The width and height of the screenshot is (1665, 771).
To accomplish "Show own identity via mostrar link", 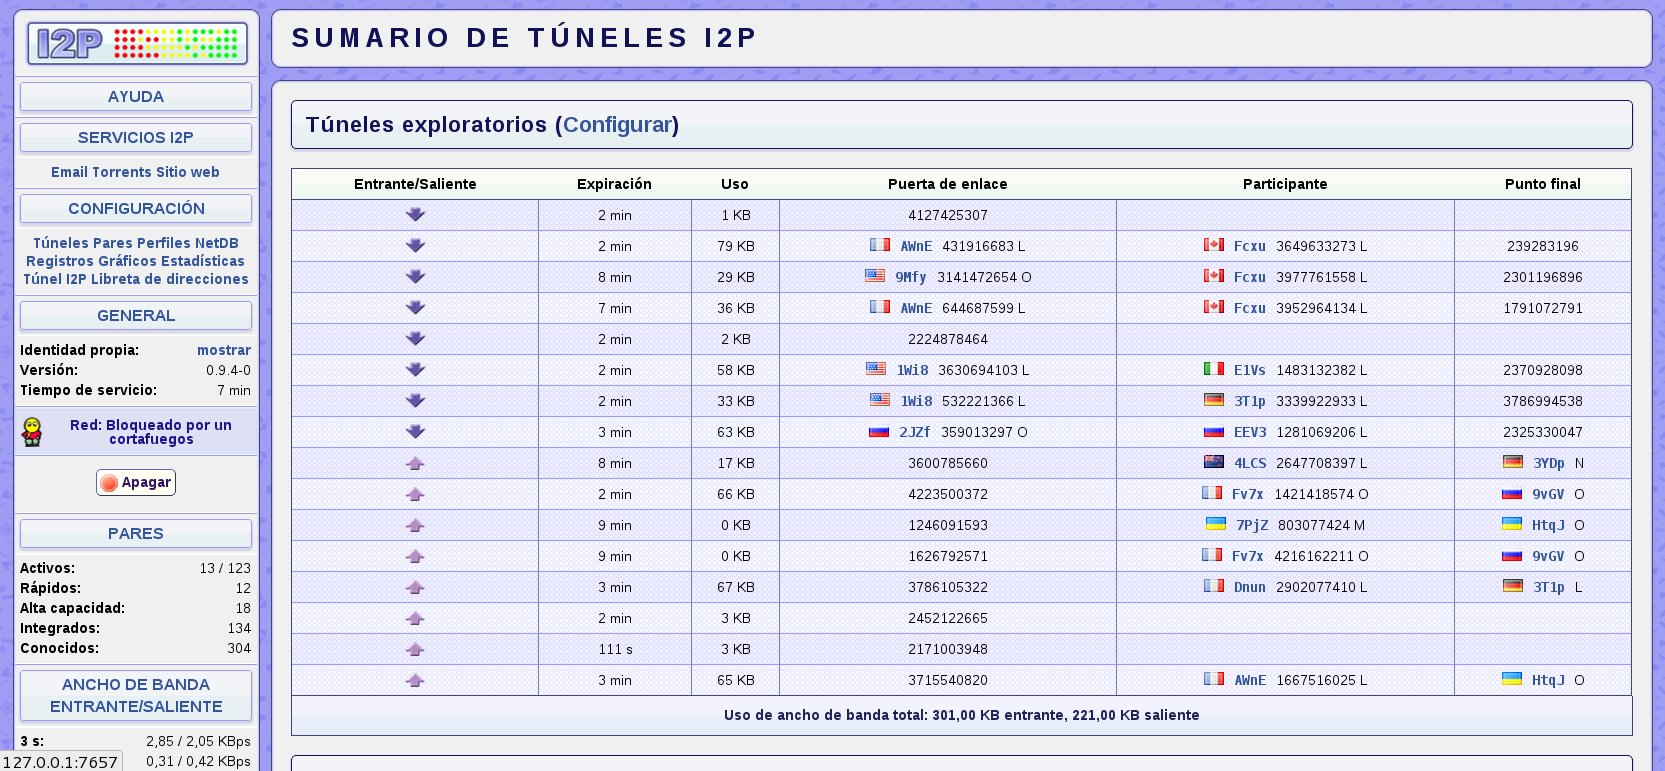I will click(x=224, y=350).
